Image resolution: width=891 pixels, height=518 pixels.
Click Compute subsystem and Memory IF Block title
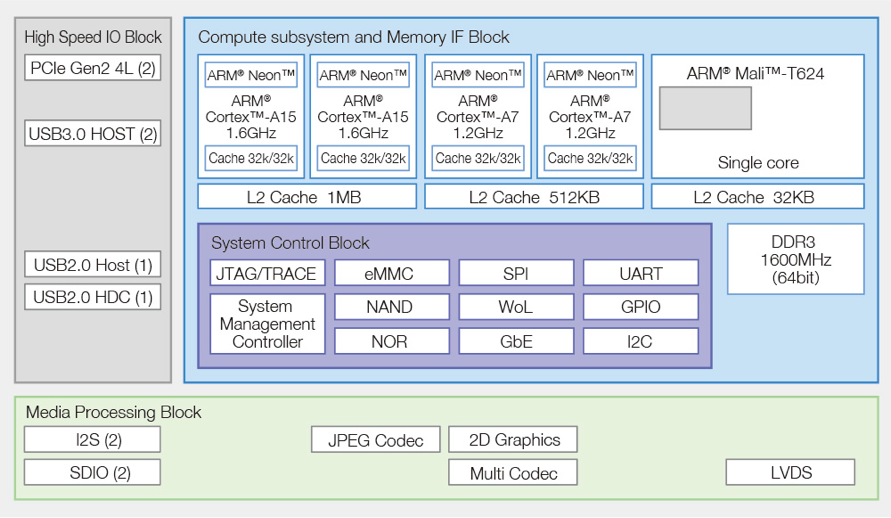(353, 37)
